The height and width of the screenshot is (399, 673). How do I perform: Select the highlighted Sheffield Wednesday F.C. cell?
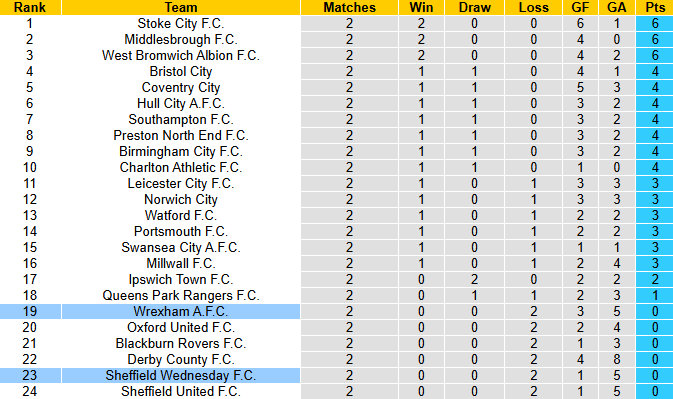coord(181,375)
